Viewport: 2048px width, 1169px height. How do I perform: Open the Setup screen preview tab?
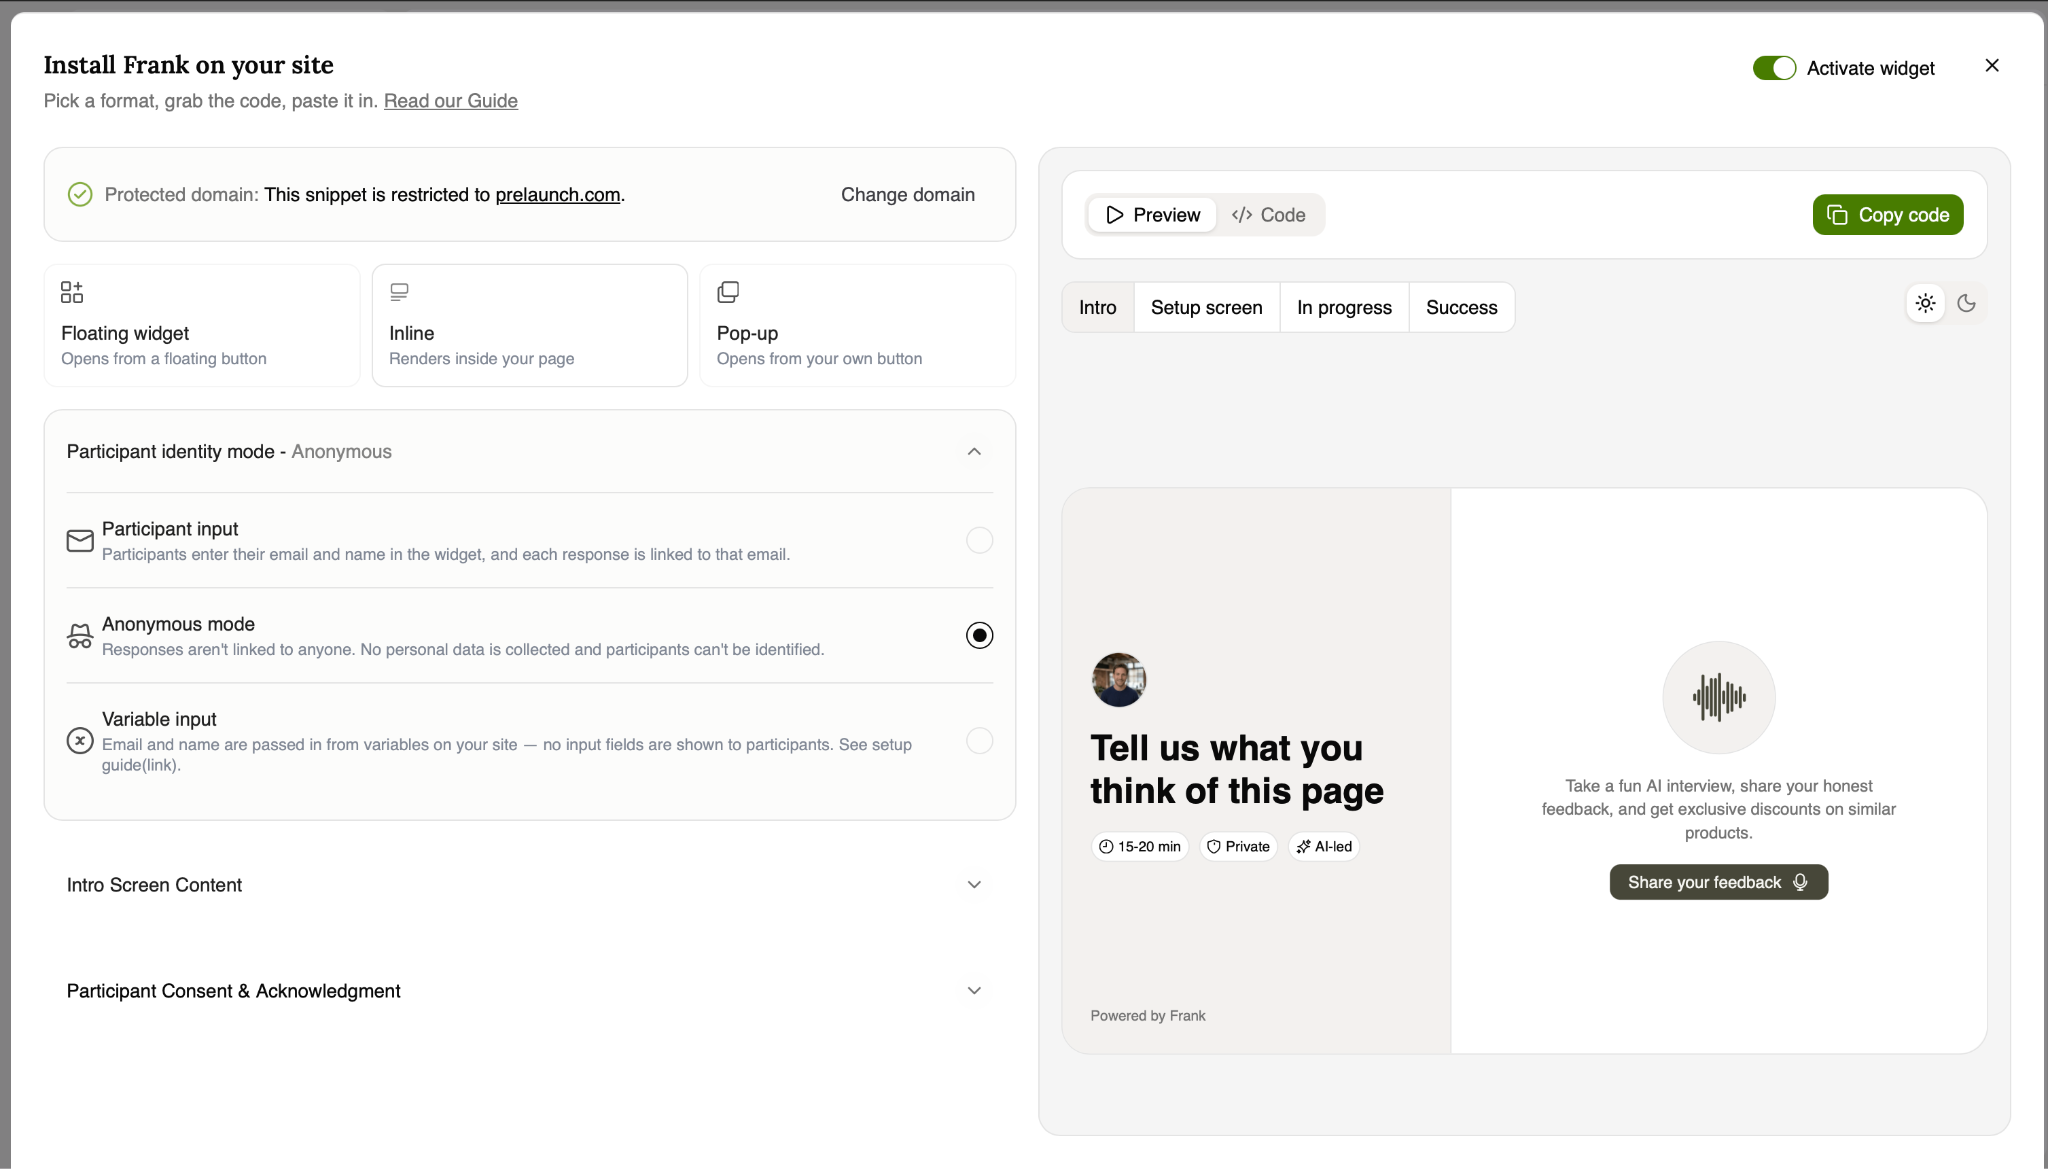tap(1206, 308)
